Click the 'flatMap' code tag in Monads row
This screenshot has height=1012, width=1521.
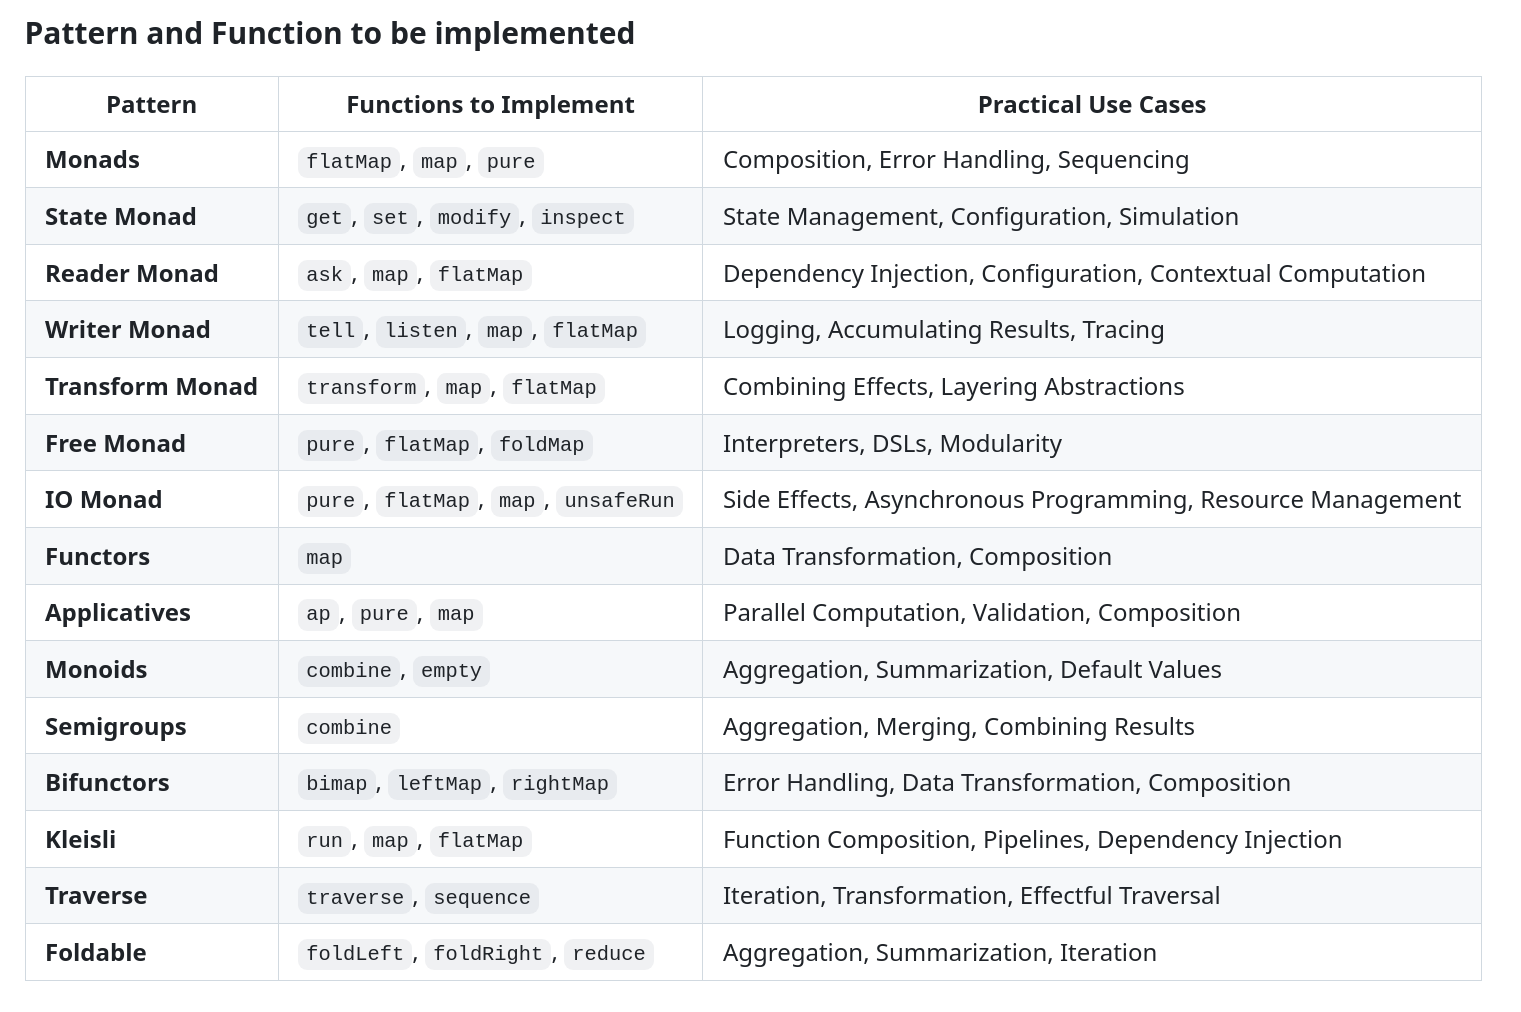pos(349,161)
